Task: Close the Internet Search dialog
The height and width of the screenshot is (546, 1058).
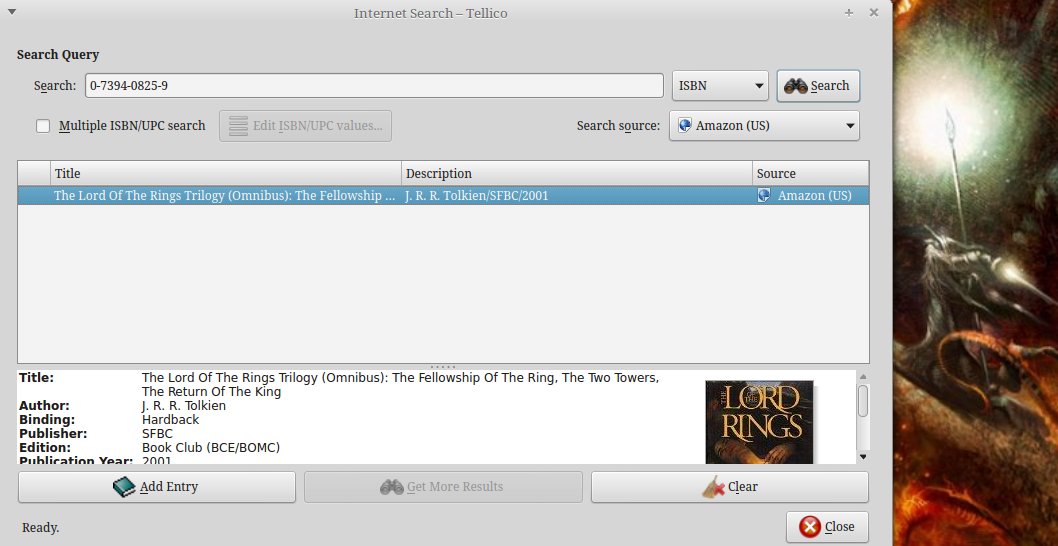Action: [827, 526]
